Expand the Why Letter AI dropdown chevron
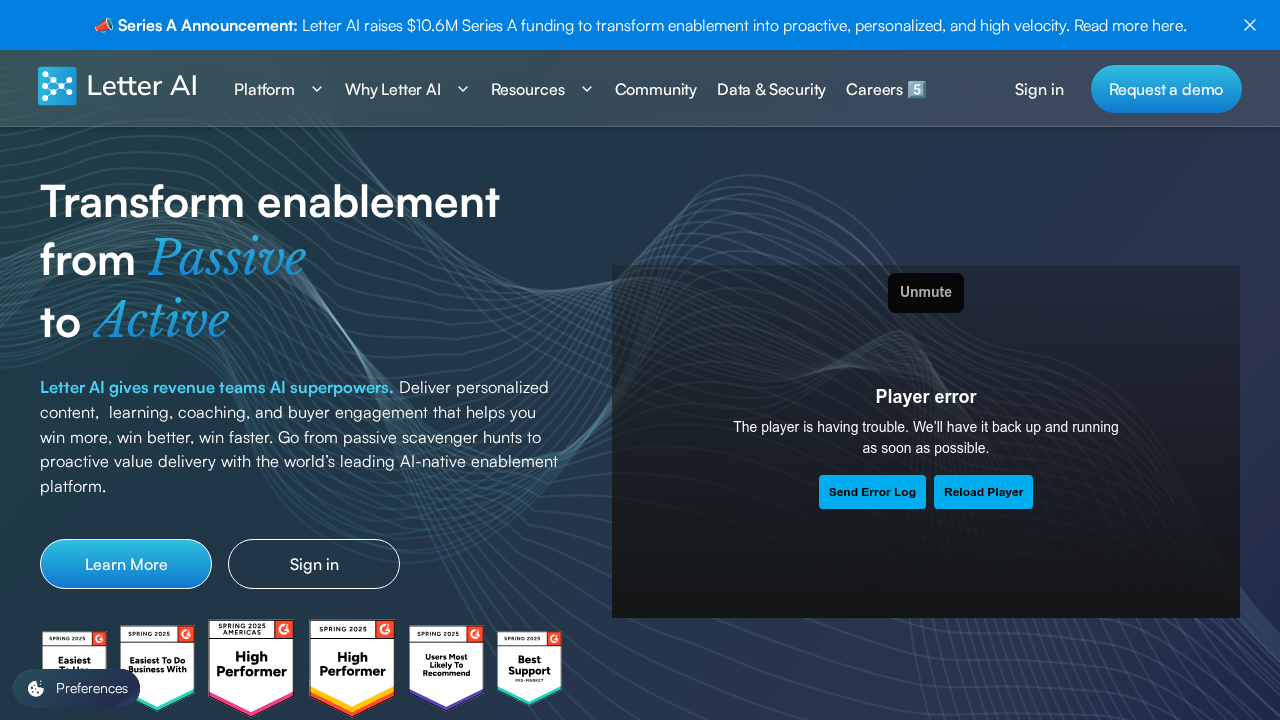This screenshot has width=1280, height=720. pos(463,89)
